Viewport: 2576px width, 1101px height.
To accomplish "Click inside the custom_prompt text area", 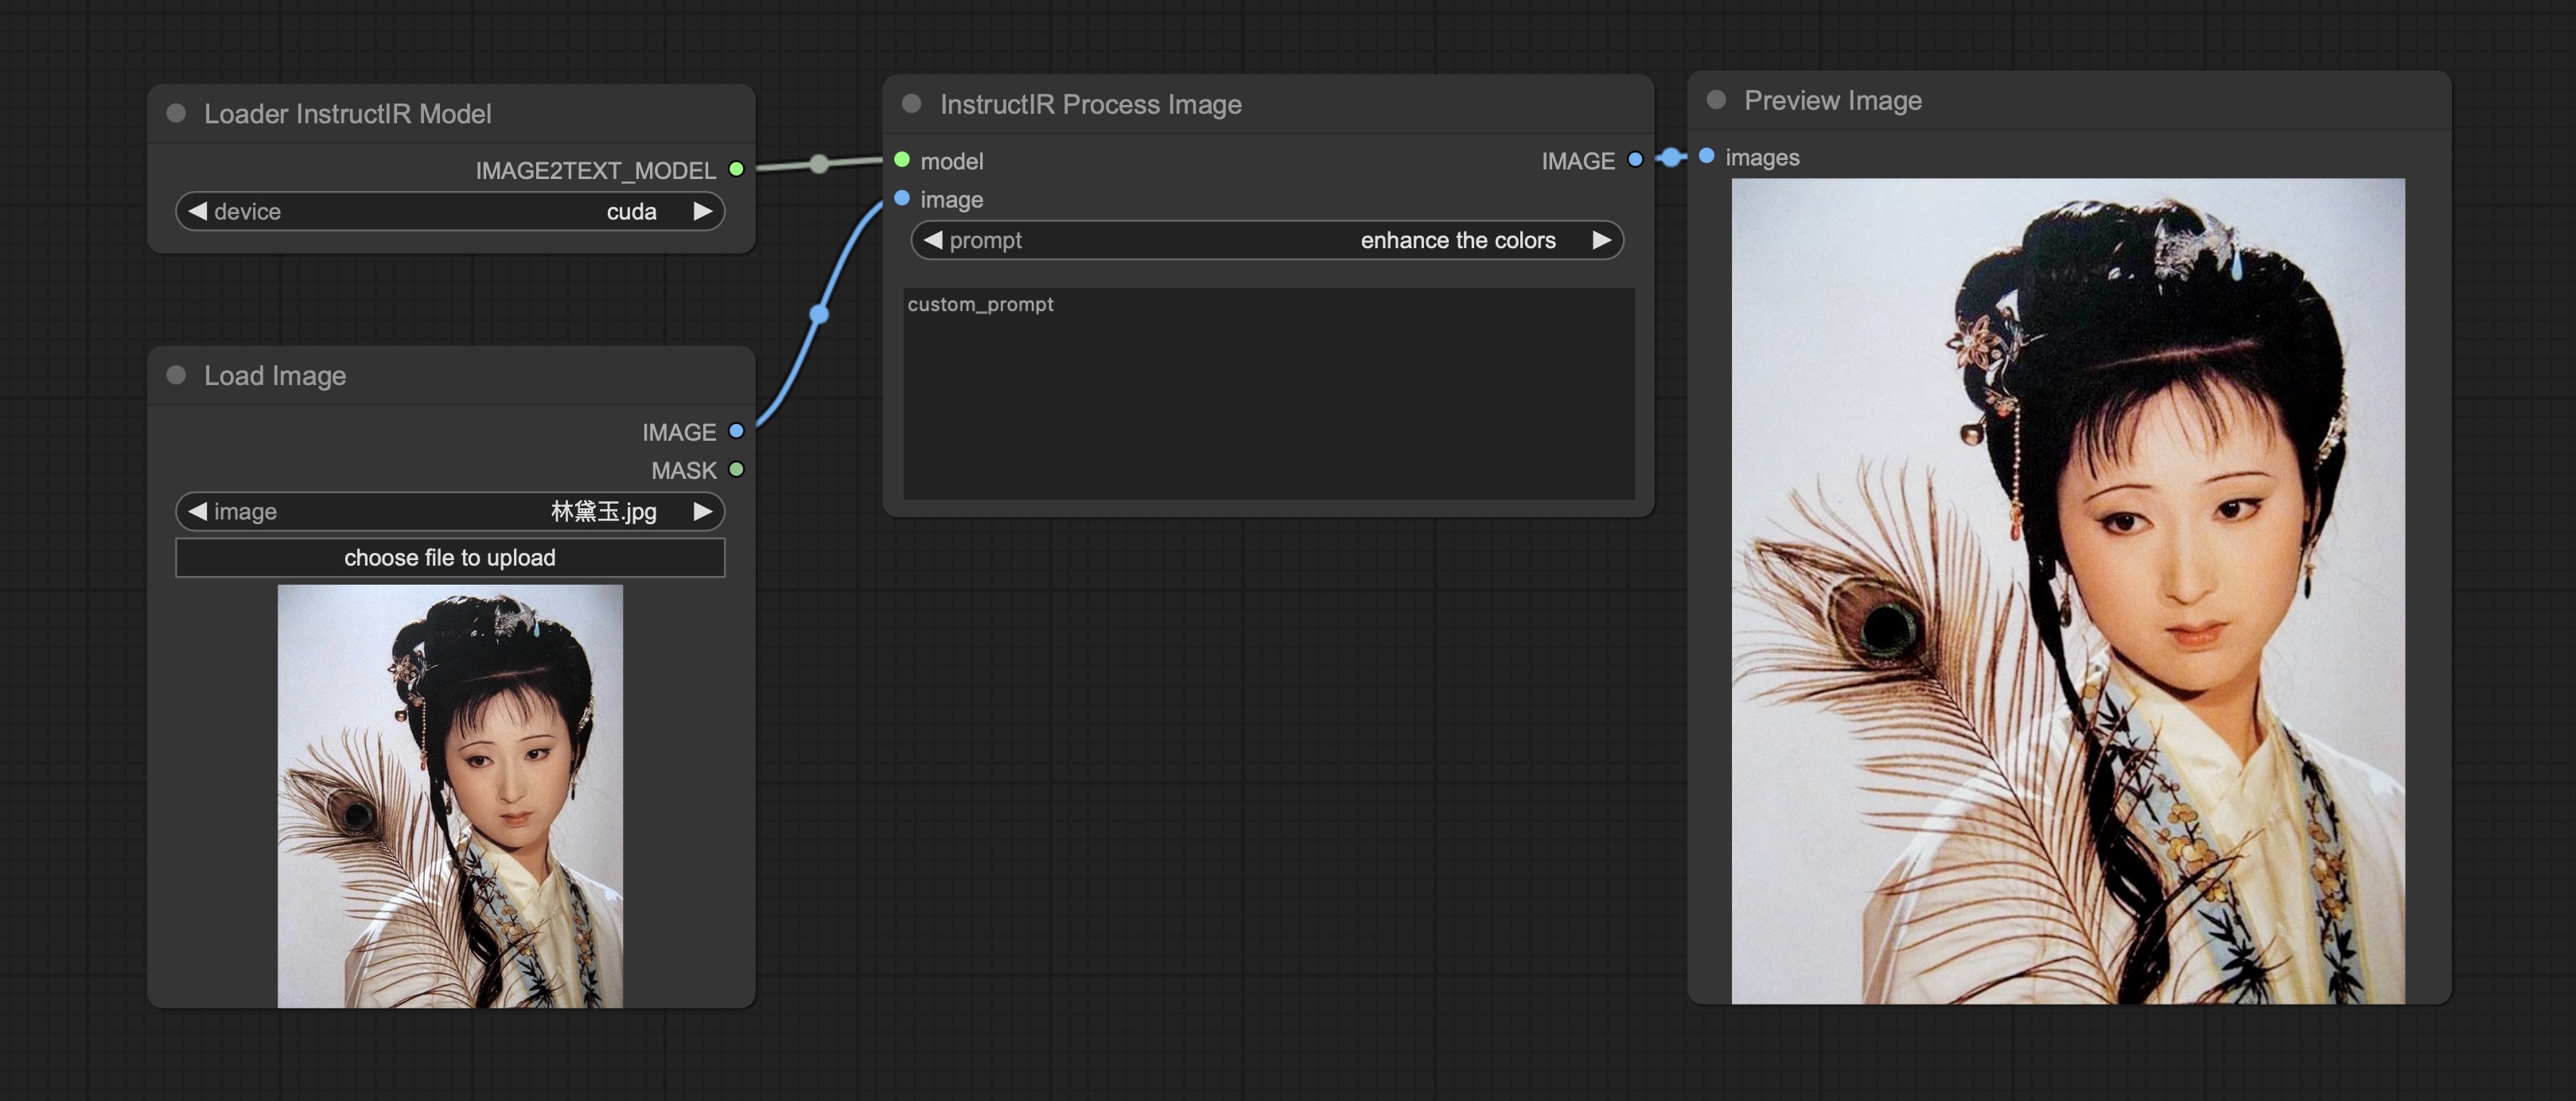I will point(1268,400).
